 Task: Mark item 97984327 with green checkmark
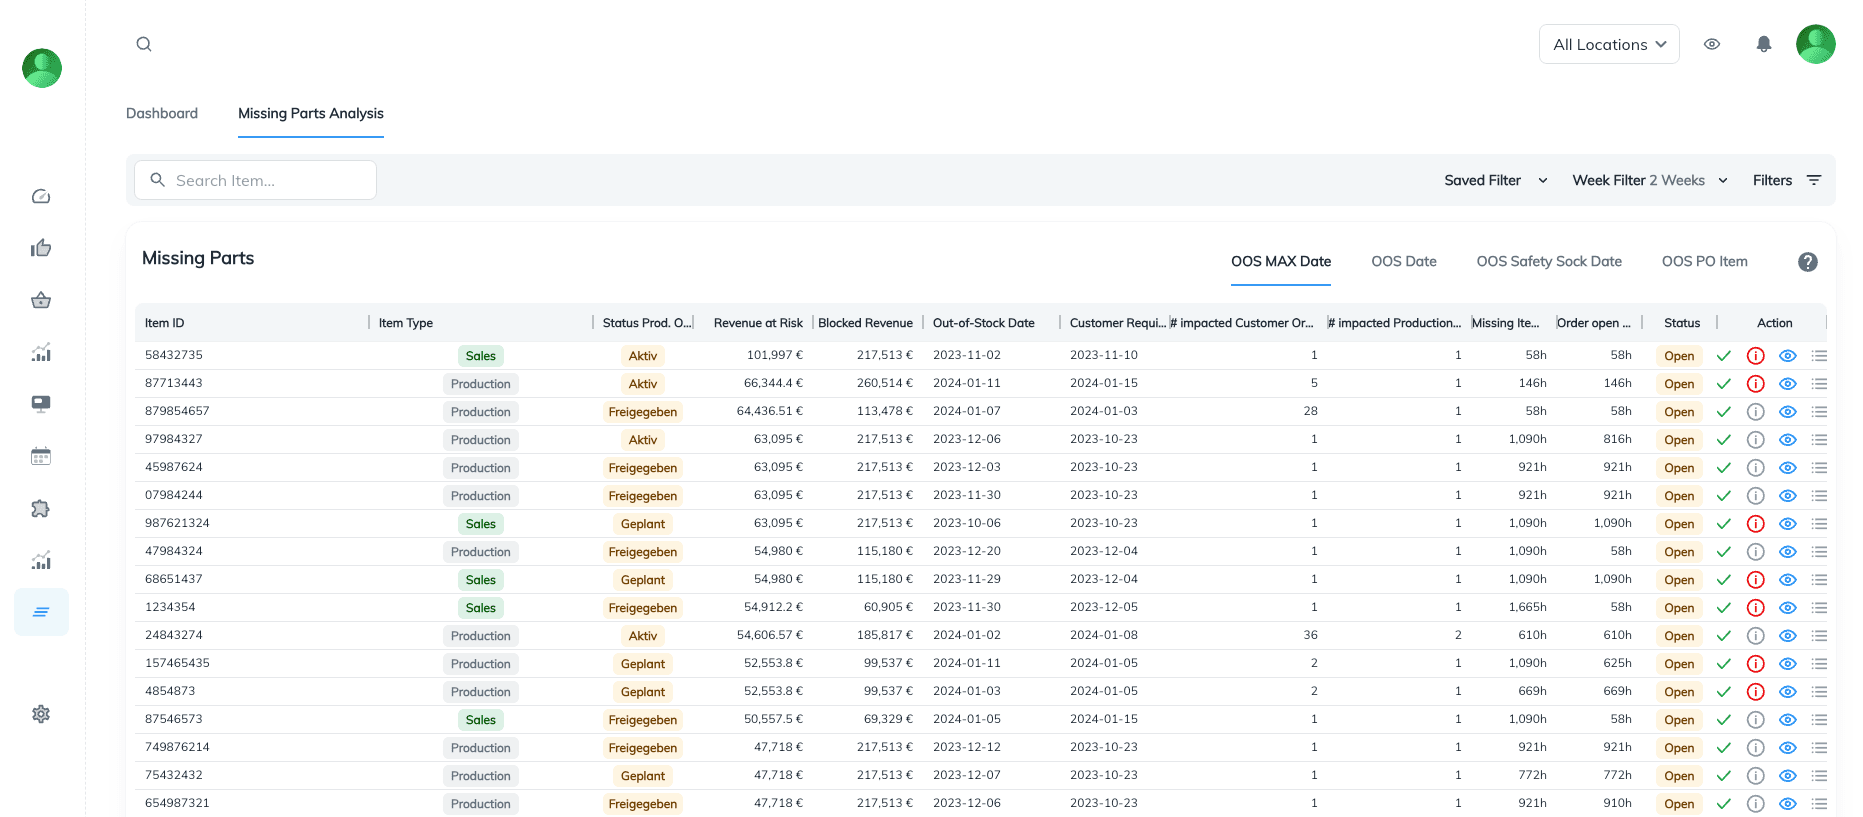(x=1724, y=440)
